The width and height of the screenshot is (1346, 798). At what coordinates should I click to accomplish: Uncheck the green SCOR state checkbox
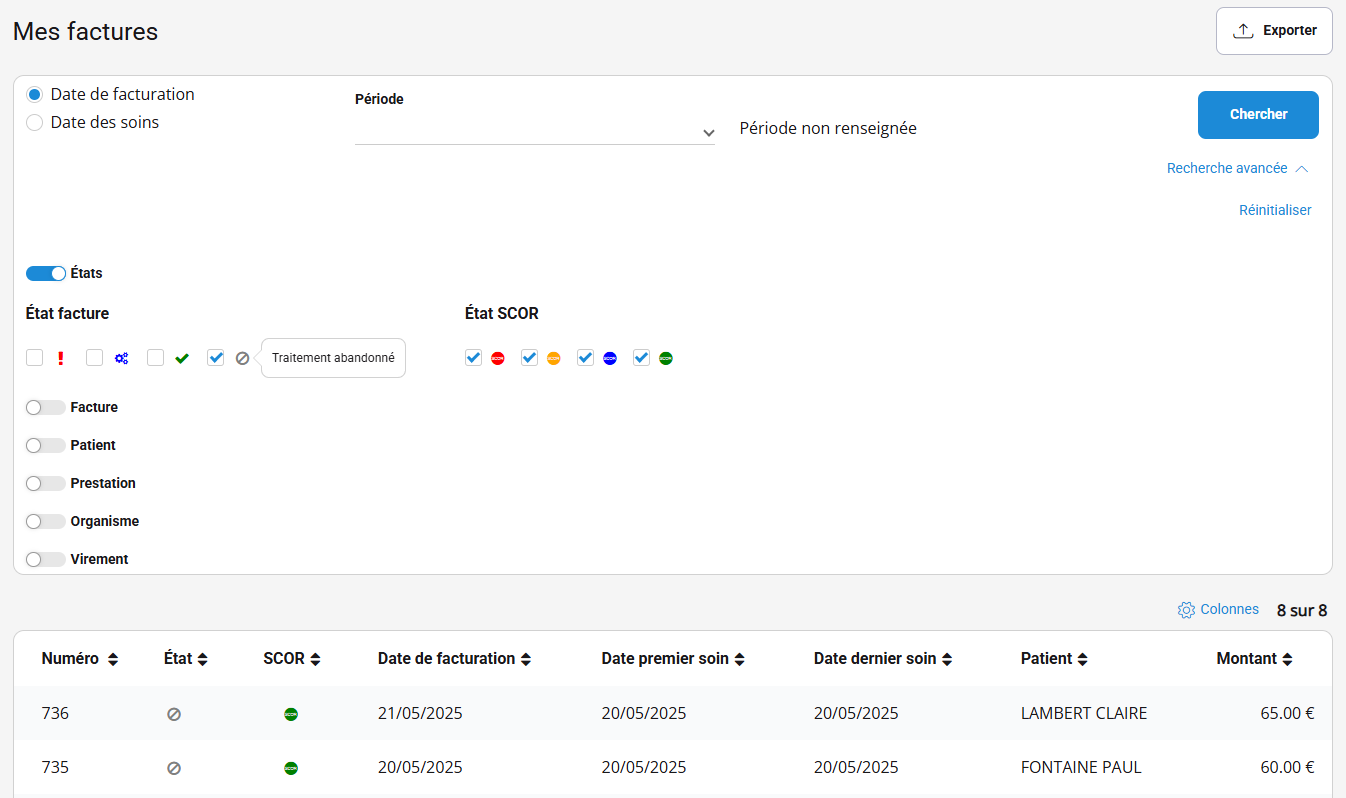coord(641,357)
